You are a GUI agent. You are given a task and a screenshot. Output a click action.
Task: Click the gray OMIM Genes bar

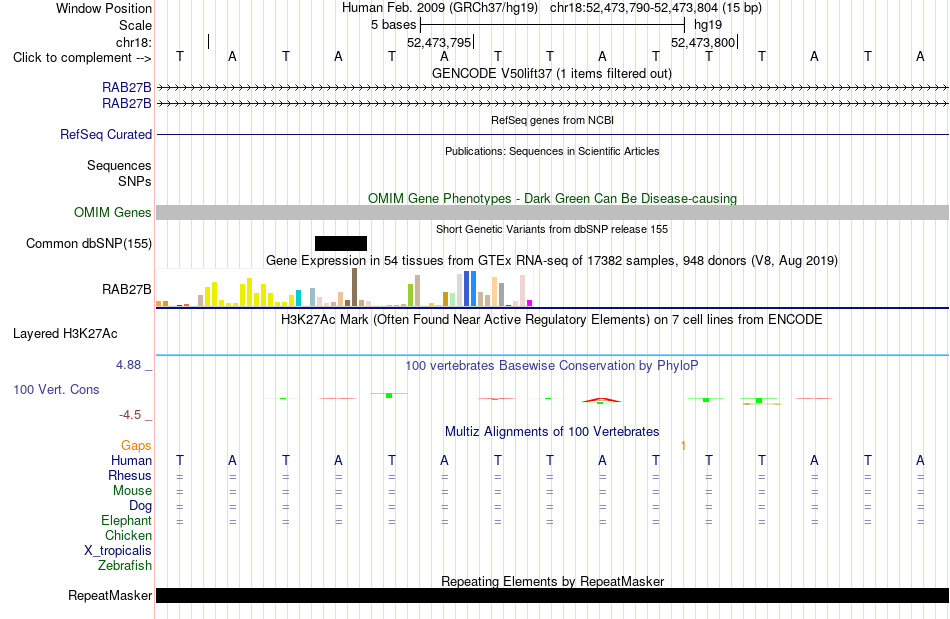tap(552, 212)
